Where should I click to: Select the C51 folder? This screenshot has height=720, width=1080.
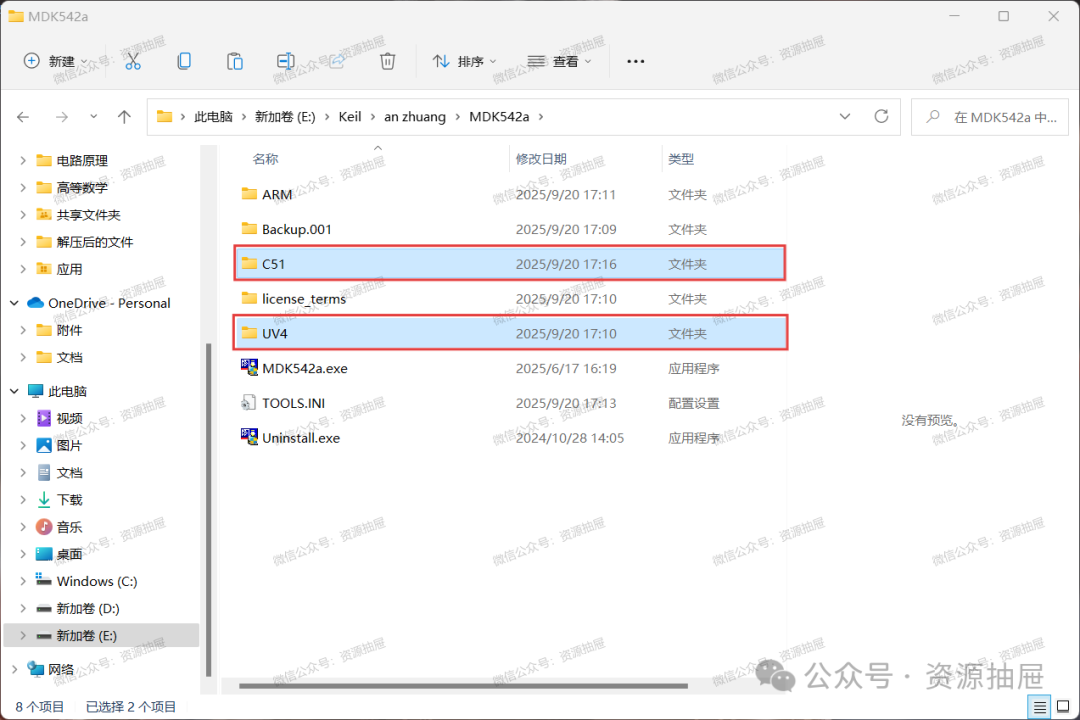coord(510,264)
